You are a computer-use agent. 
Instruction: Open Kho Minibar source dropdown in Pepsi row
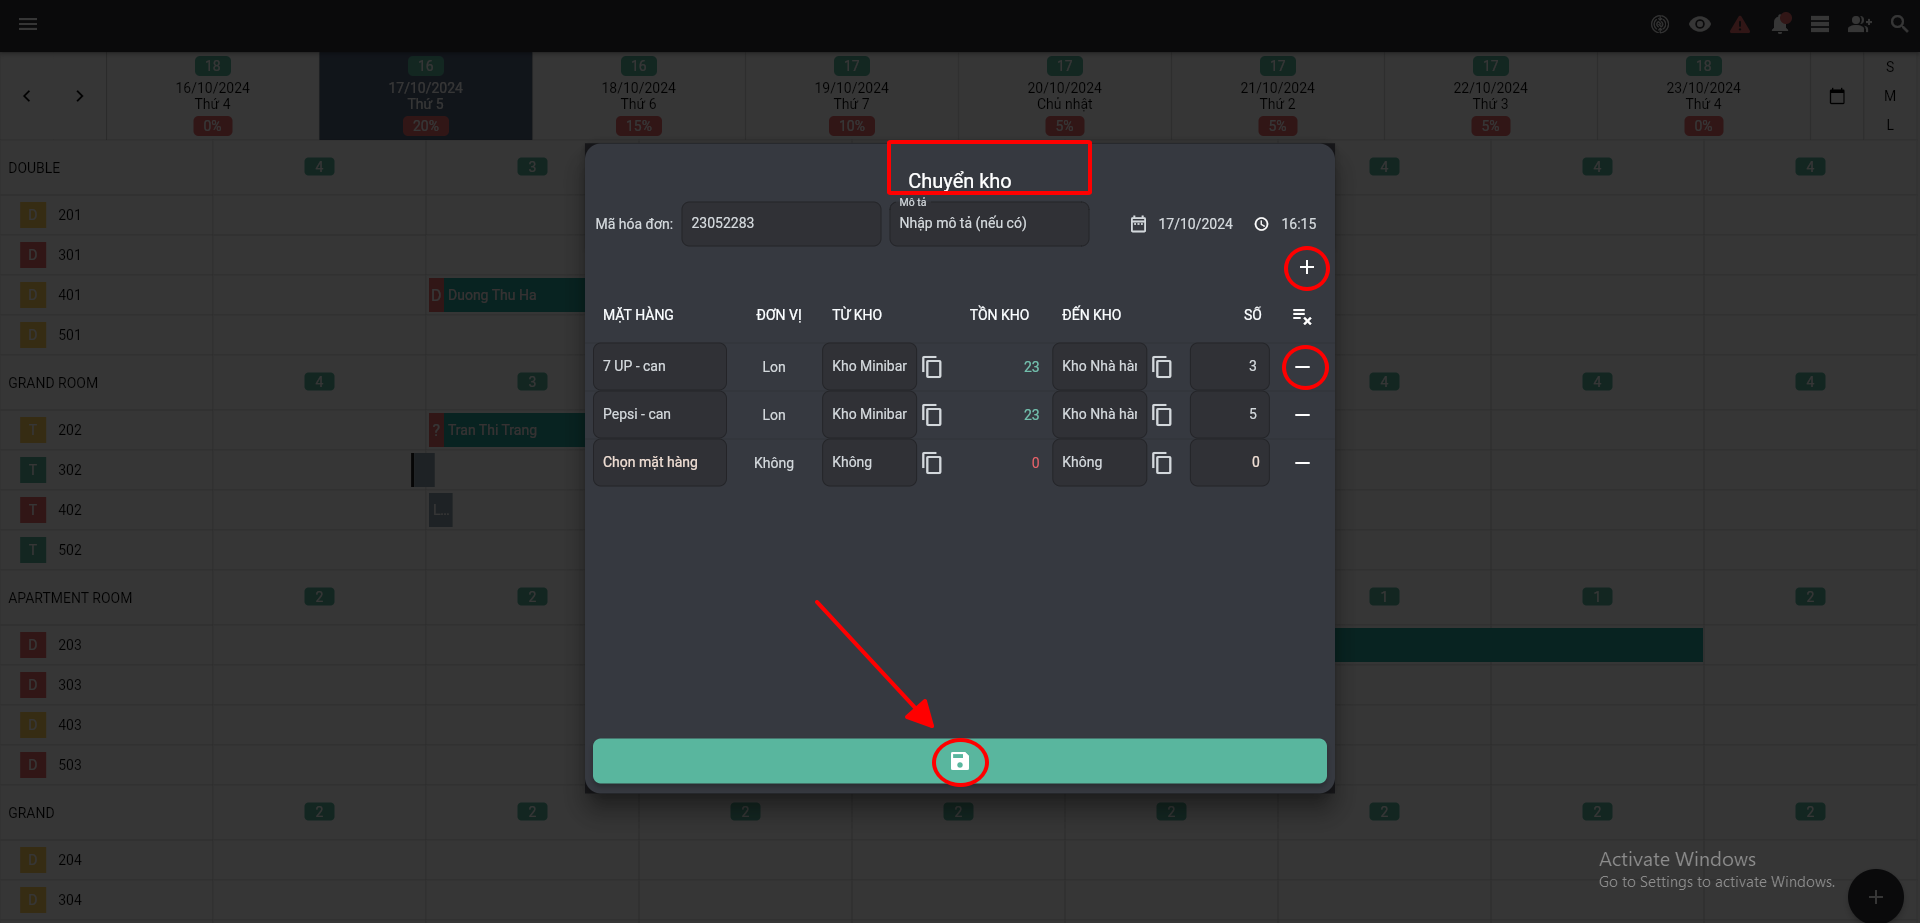click(x=869, y=414)
